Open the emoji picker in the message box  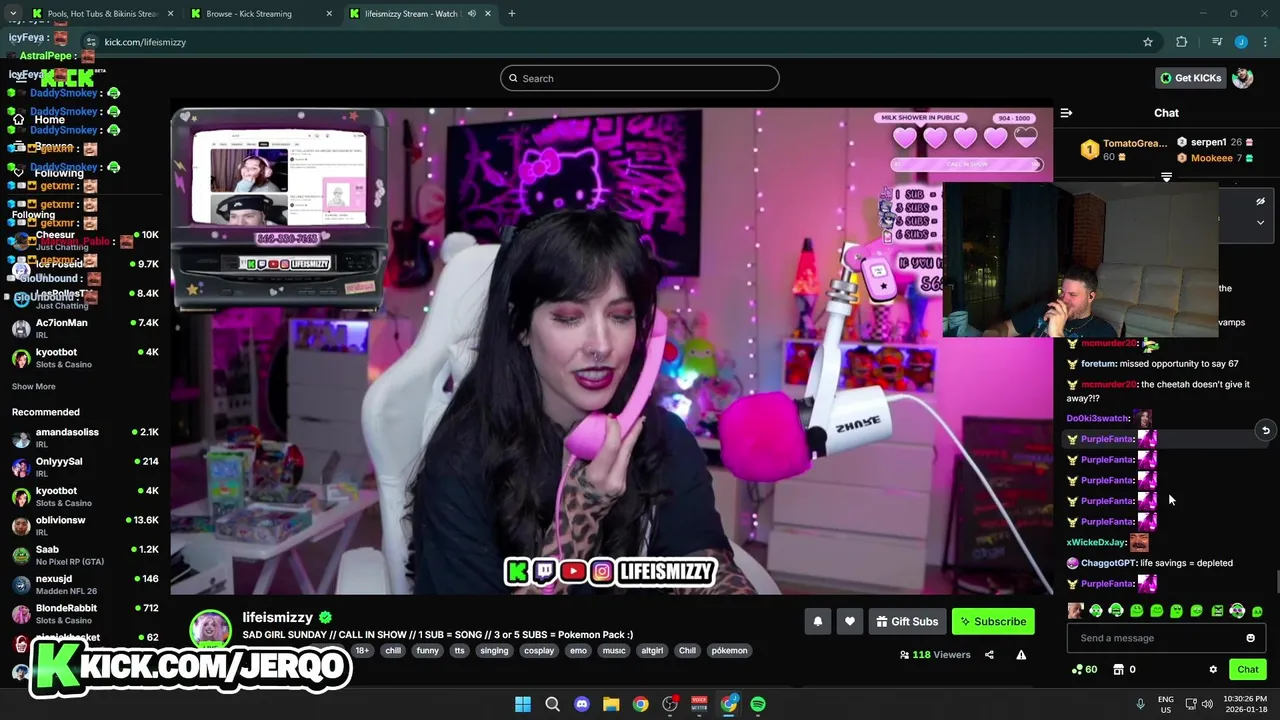[x=1250, y=638]
